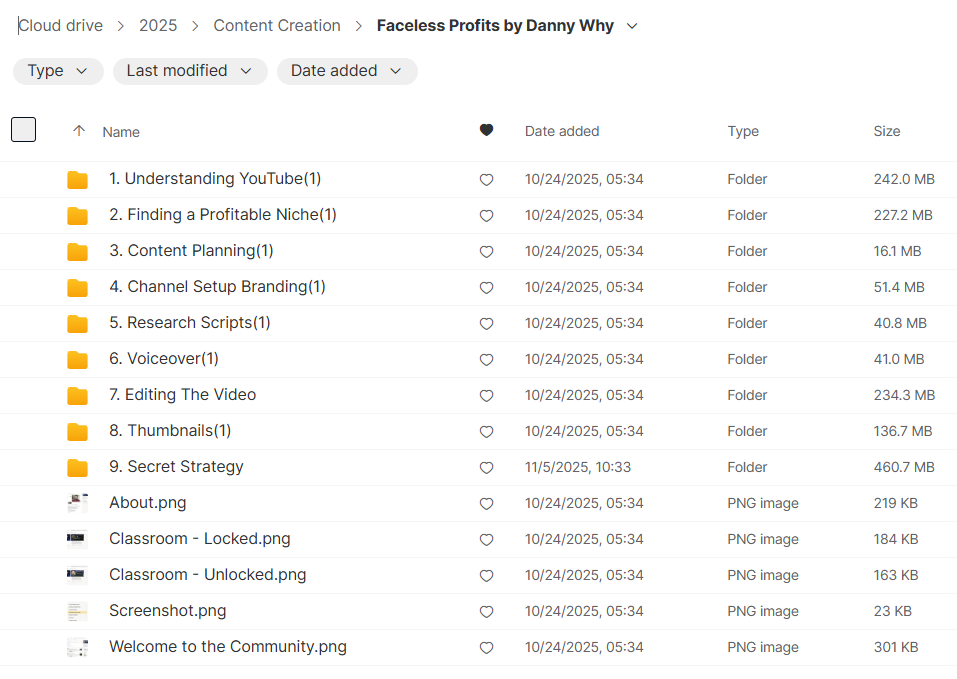Click folder icon for Content Planning

[x=77, y=252]
